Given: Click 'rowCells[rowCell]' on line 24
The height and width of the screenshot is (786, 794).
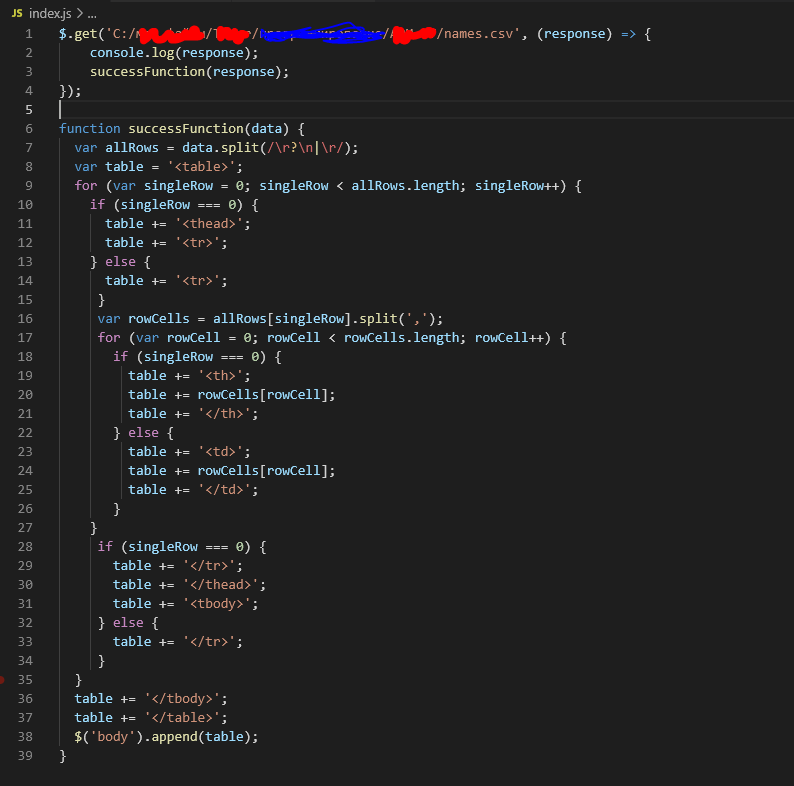Looking at the screenshot, I should (262, 470).
